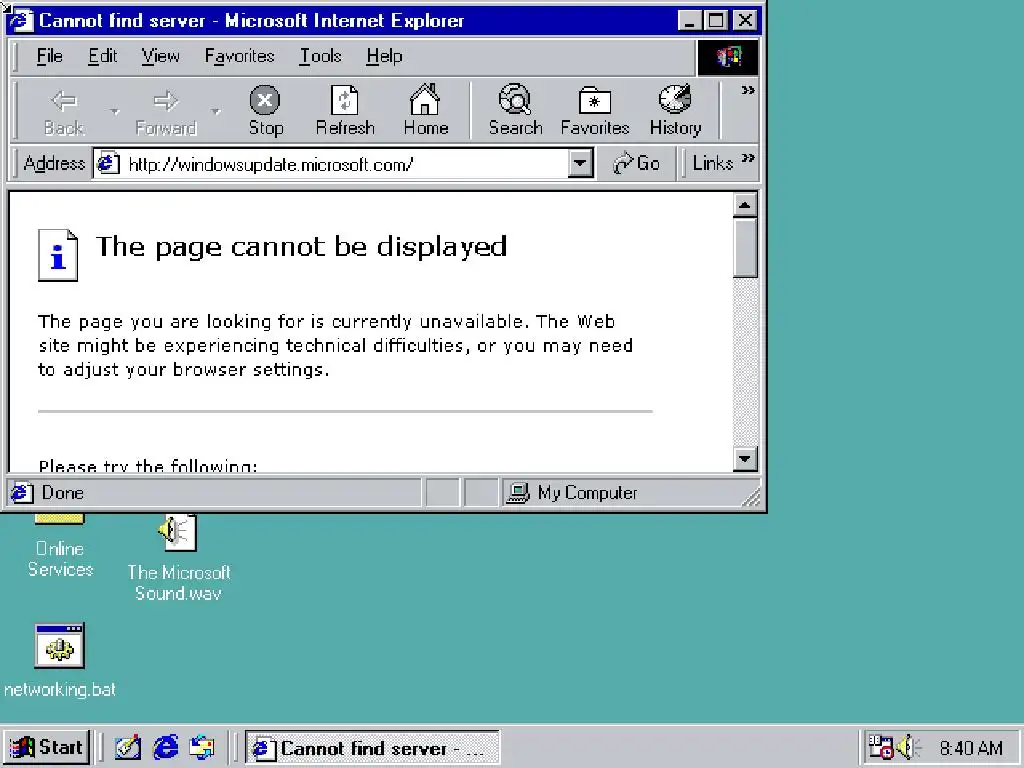Image resolution: width=1024 pixels, height=768 pixels.
Task: Minimize the Internet Explorer window
Action: (x=690, y=21)
